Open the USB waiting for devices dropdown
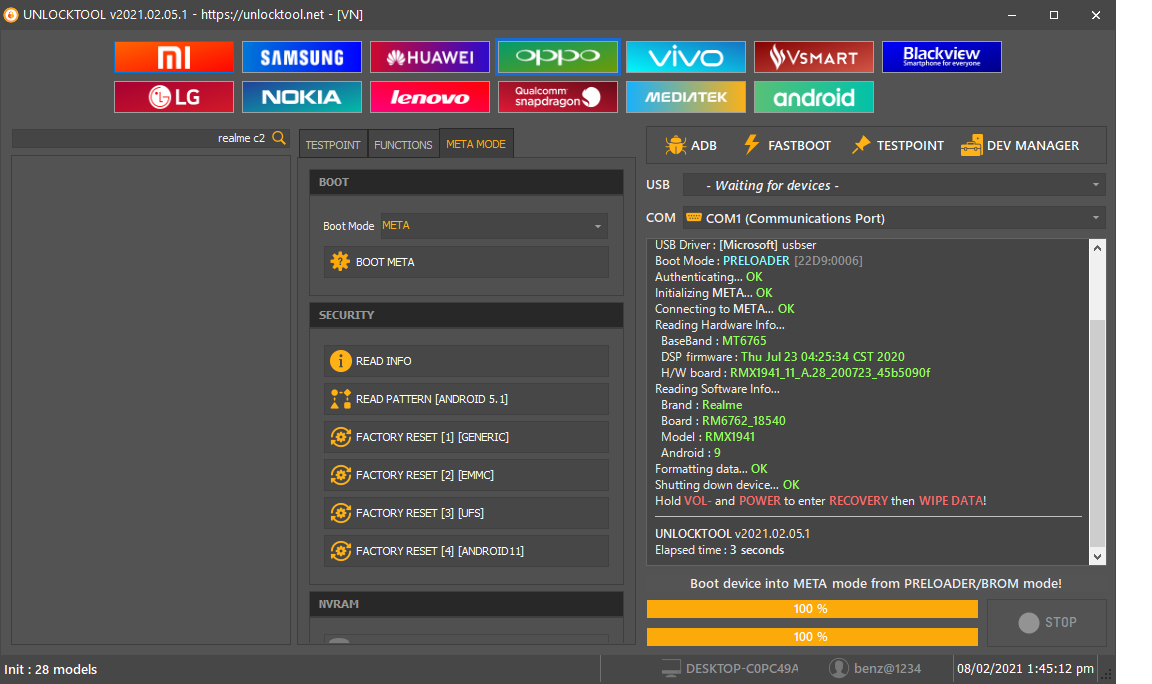The height and width of the screenshot is (684, 1152). [893, 185]
